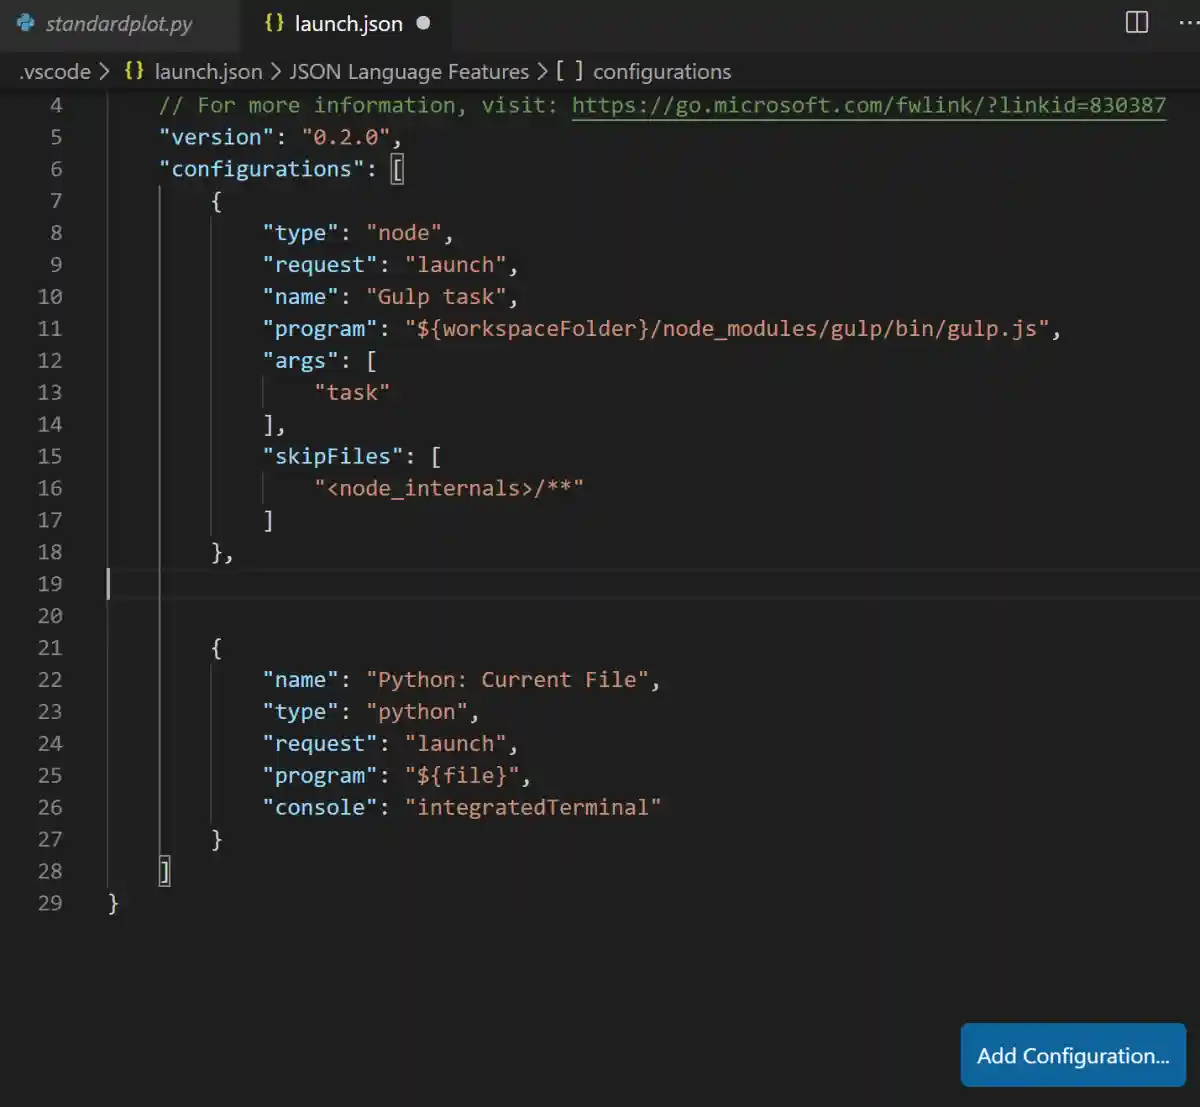Open the JSON Language Features breadcrumb
Viewport: 1200px width, 1107px height.
409,72
